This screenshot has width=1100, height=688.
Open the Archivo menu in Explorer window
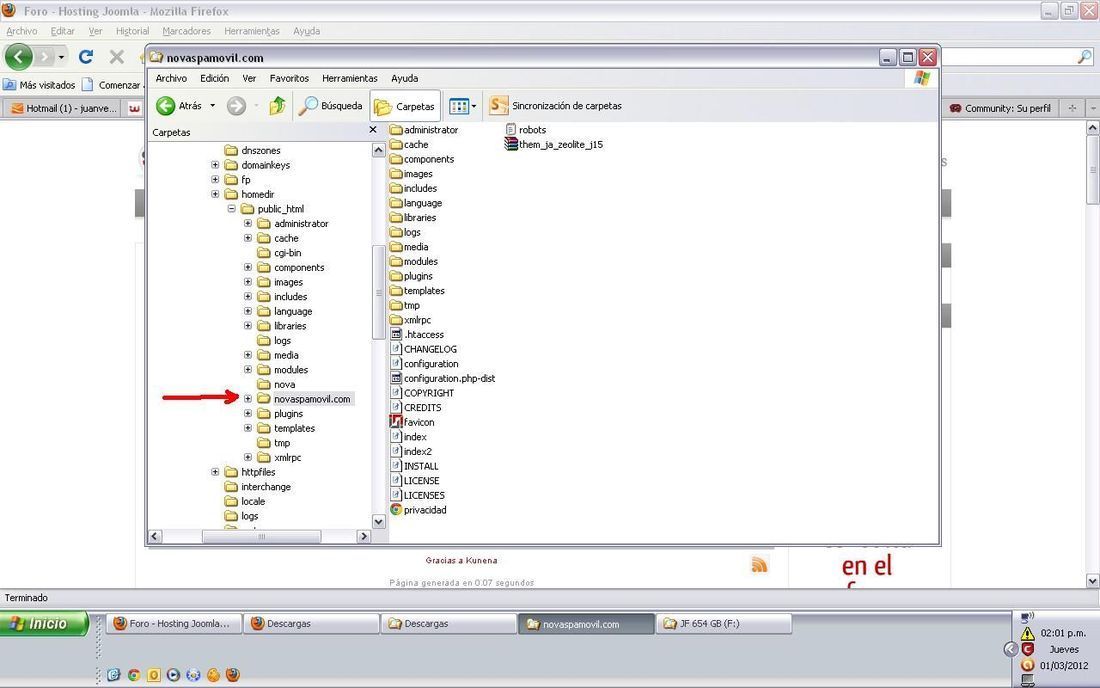point(171,79)
